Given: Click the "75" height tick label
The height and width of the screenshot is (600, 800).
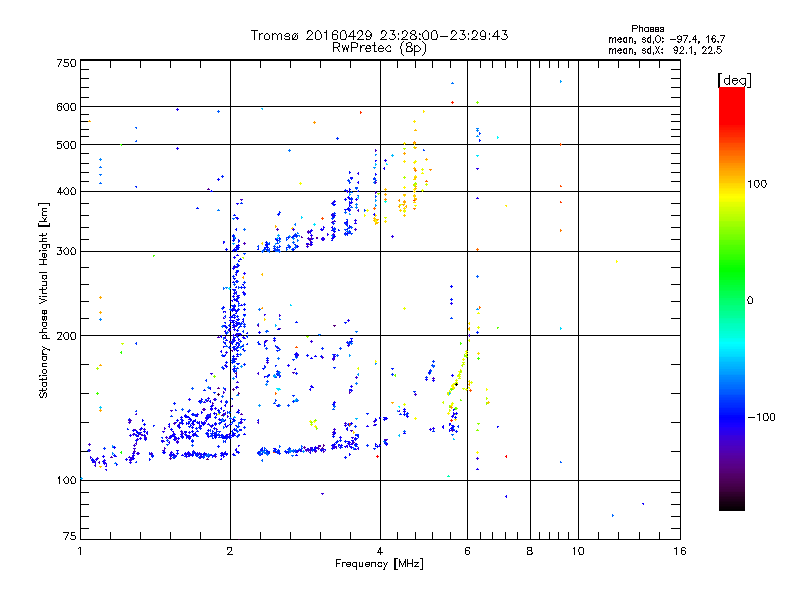Looking at the screenshot, I should click(70, 536).
